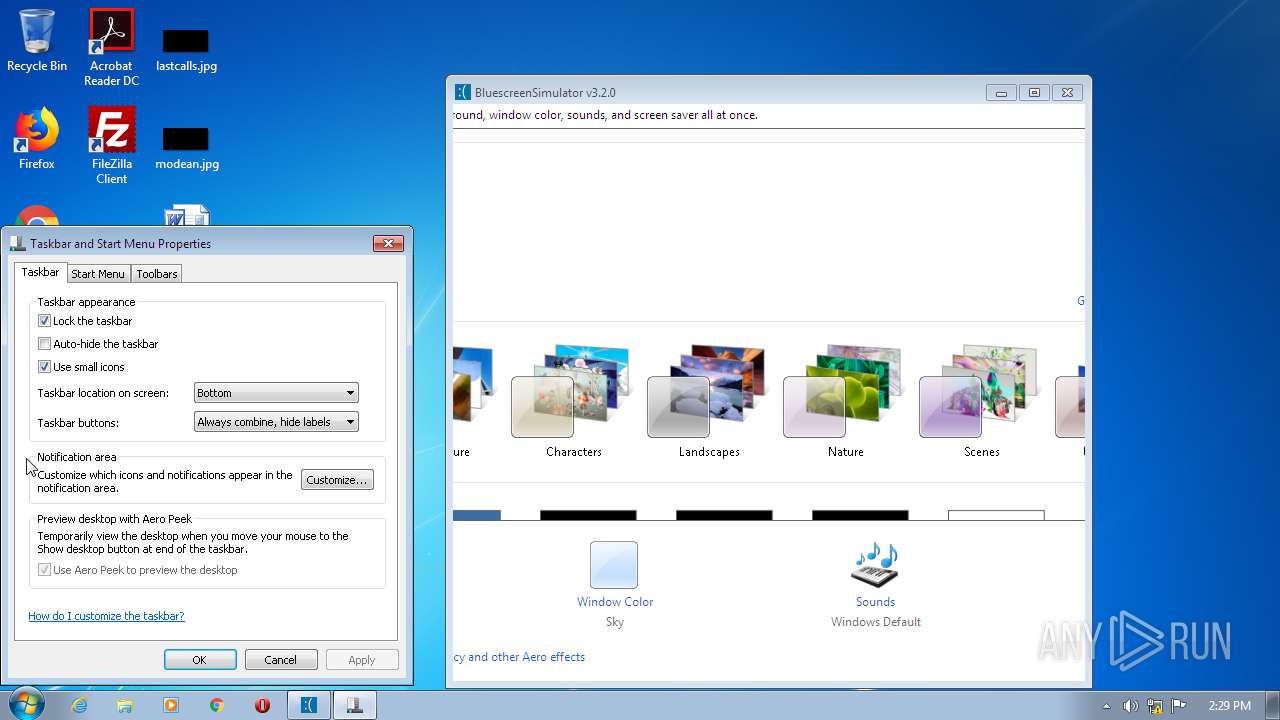Viewport: 1280px width, 720px height.
Task: Click the 'Windows Default' sound label
Action: coord(876,622)
